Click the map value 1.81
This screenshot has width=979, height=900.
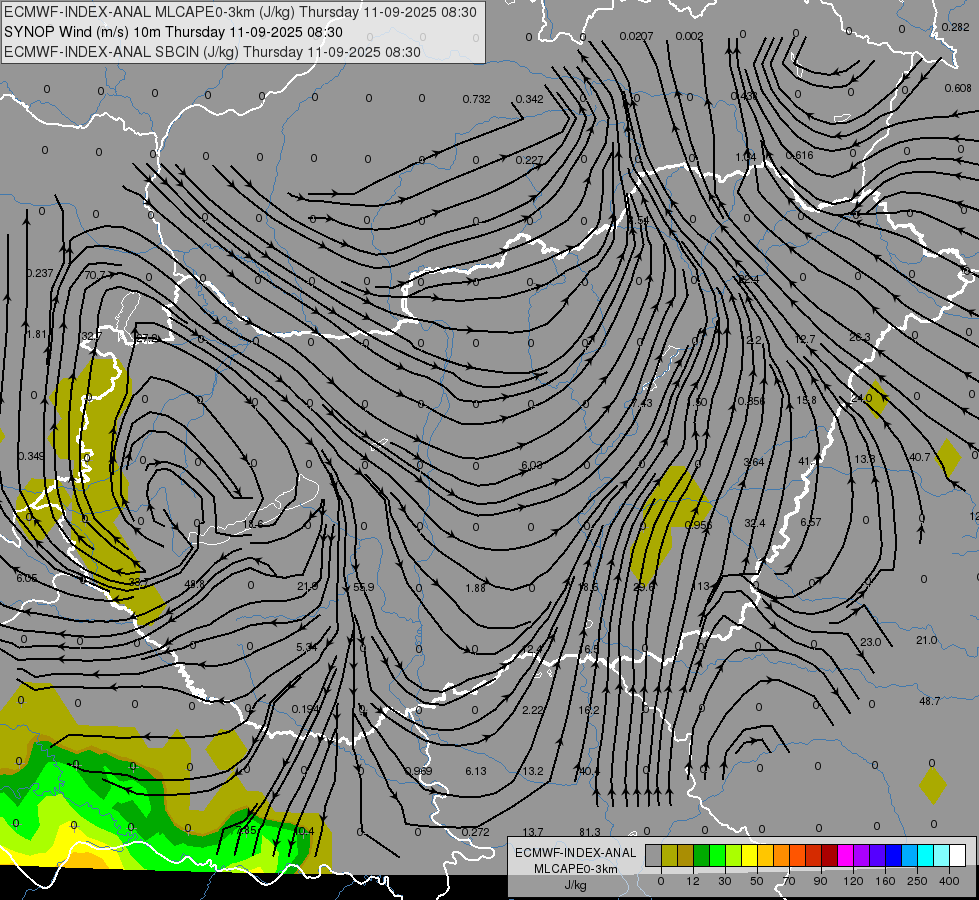(37, 335)
